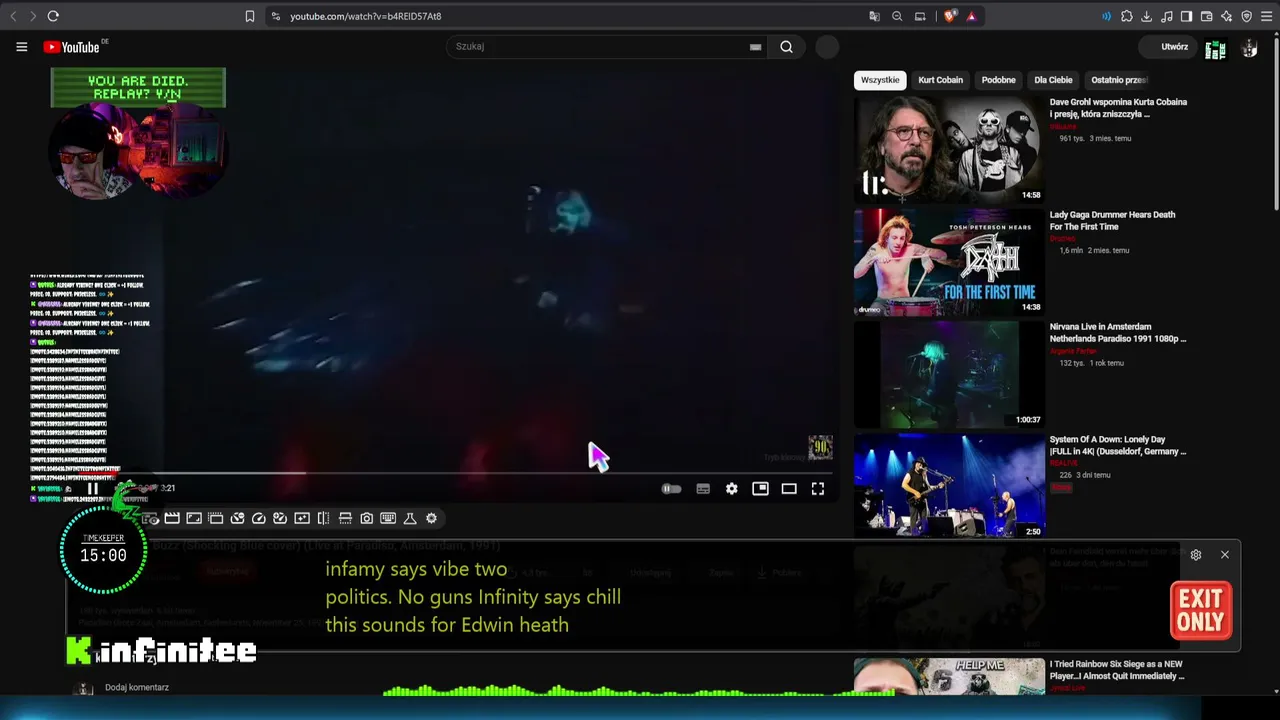Pause the video with the pause button

click(92, 489)
